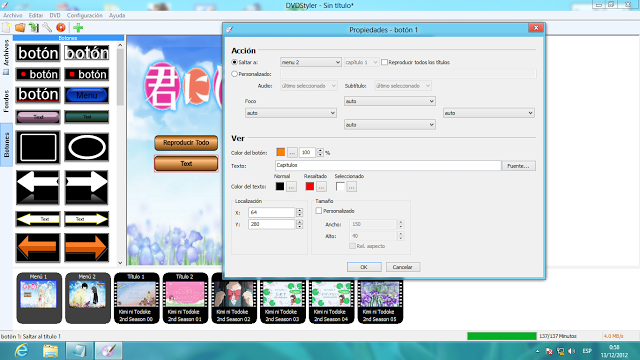Click the ESP language indicator
The width and height of the screenshot is (640, 360).
pos(587,351)
